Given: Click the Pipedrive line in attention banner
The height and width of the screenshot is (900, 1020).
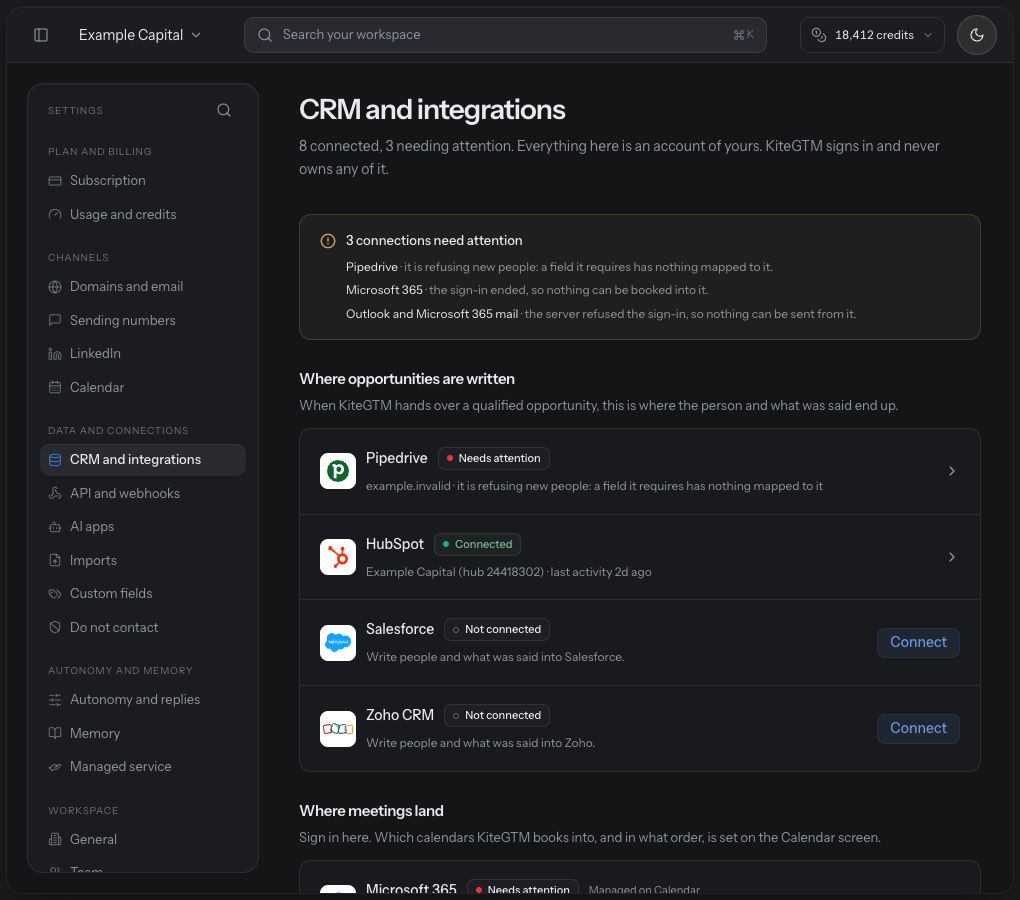Looking at the screenshot, I should tap(559, 267).
